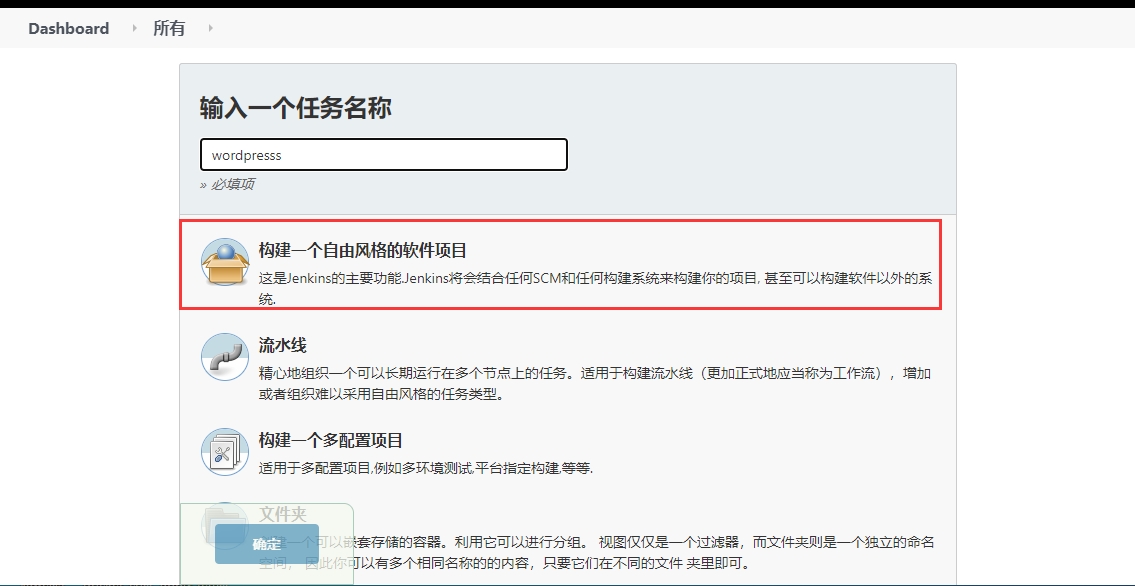Expand the arrow after Dashboard breadcrumb
The image size is (1135, 586).
point(135,28)
